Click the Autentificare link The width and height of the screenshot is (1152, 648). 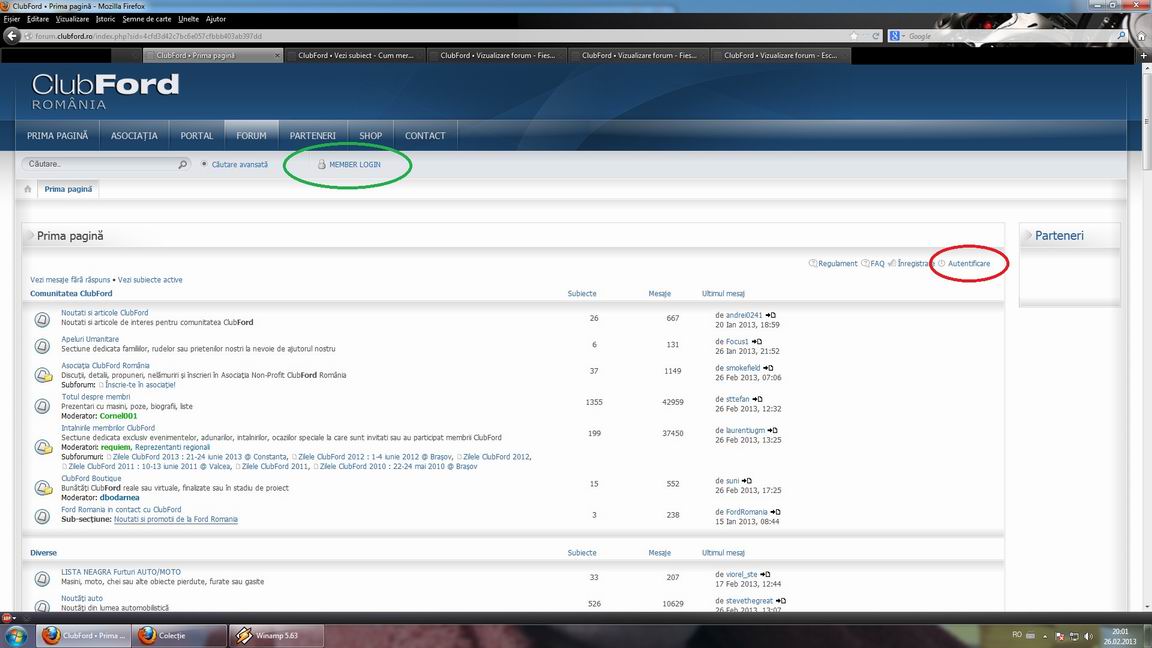click(968, 263)
